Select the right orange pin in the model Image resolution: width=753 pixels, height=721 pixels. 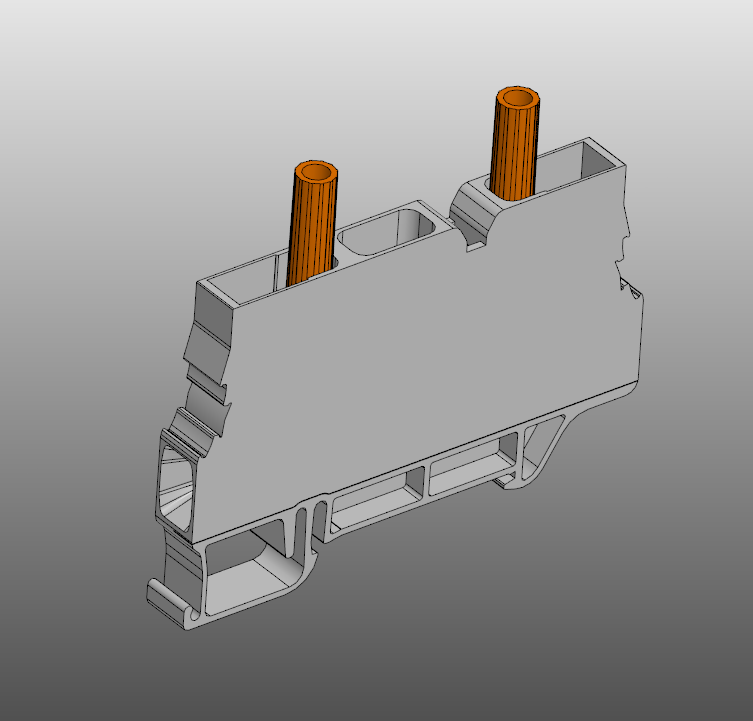coord(515,143)
